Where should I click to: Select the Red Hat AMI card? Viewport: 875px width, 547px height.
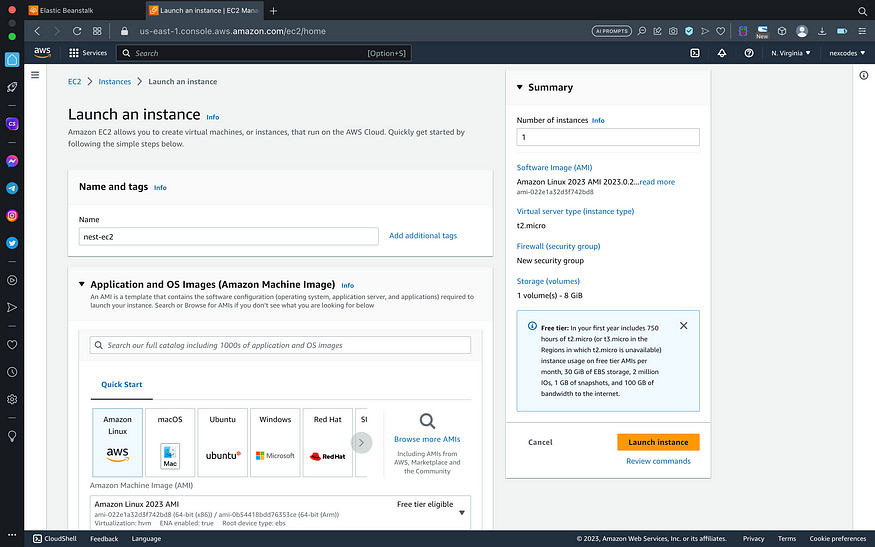click(x=327, y=443)
